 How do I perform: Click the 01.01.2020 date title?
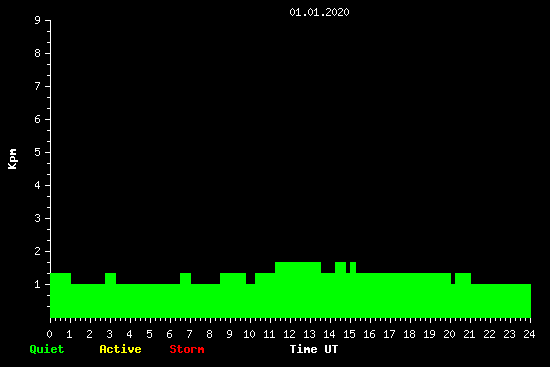point(319,12)
